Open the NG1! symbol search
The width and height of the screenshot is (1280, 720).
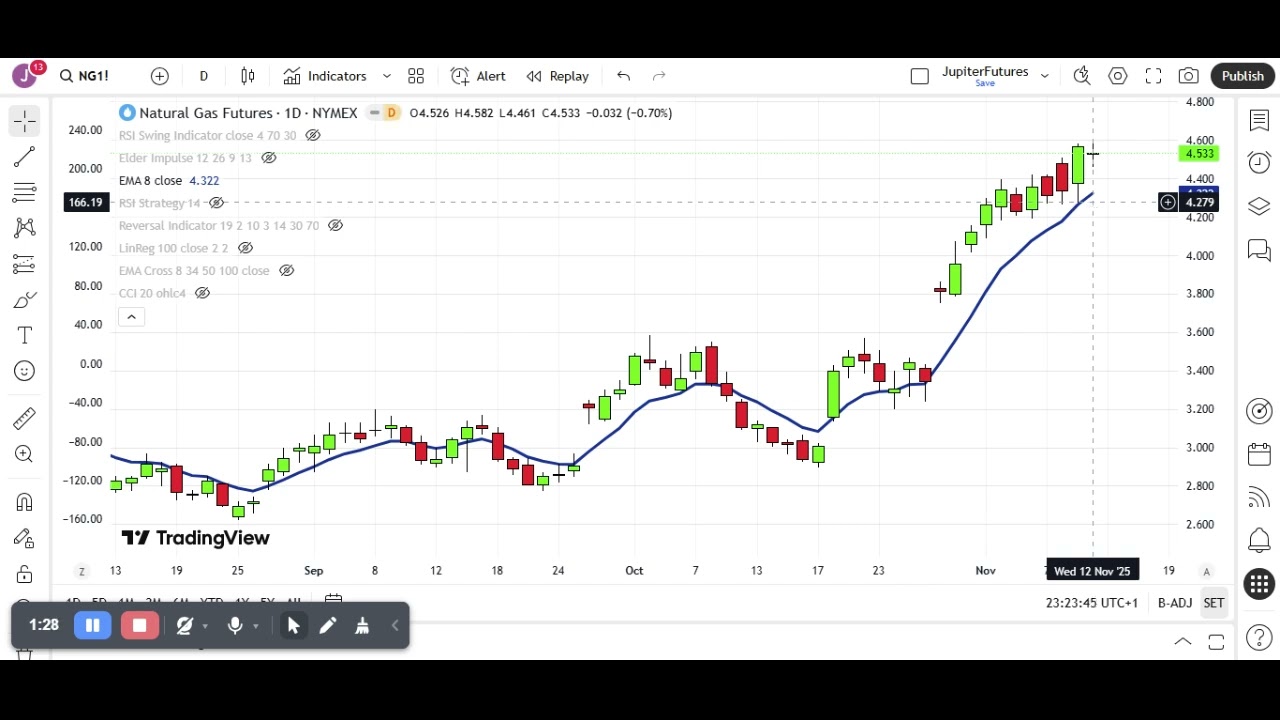(x=84, y=76)
